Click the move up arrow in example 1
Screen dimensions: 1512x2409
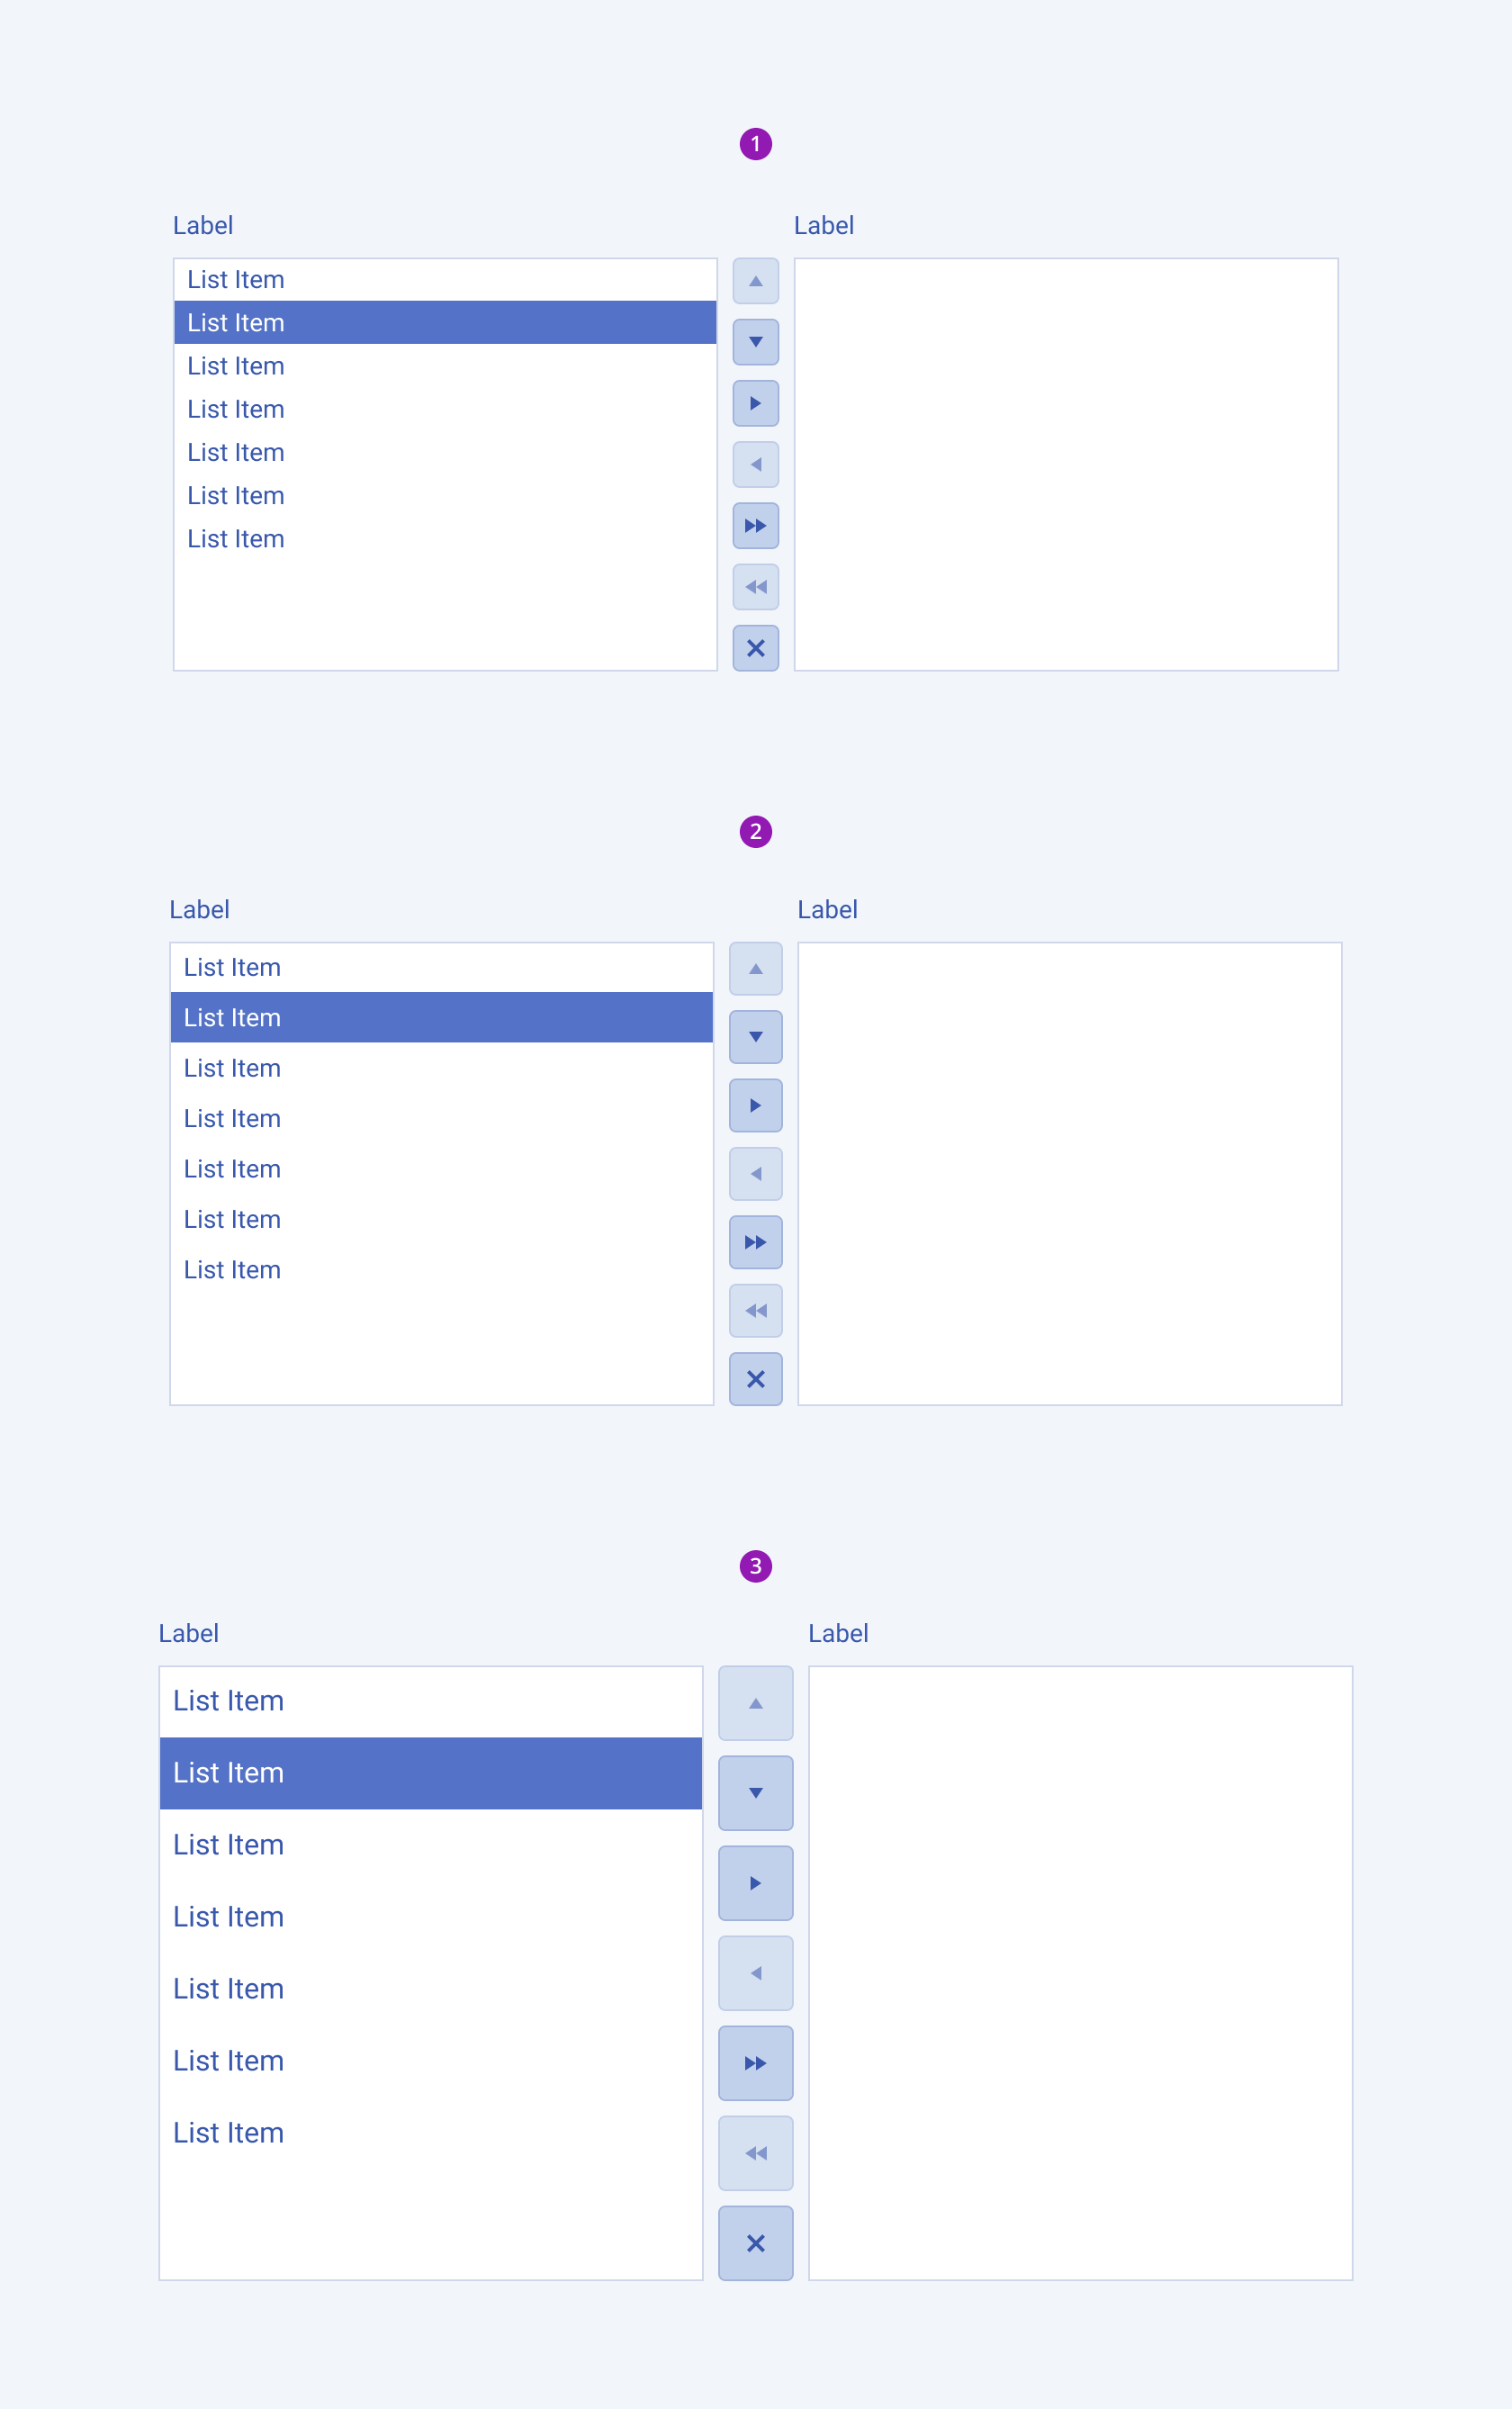point(755,281)
